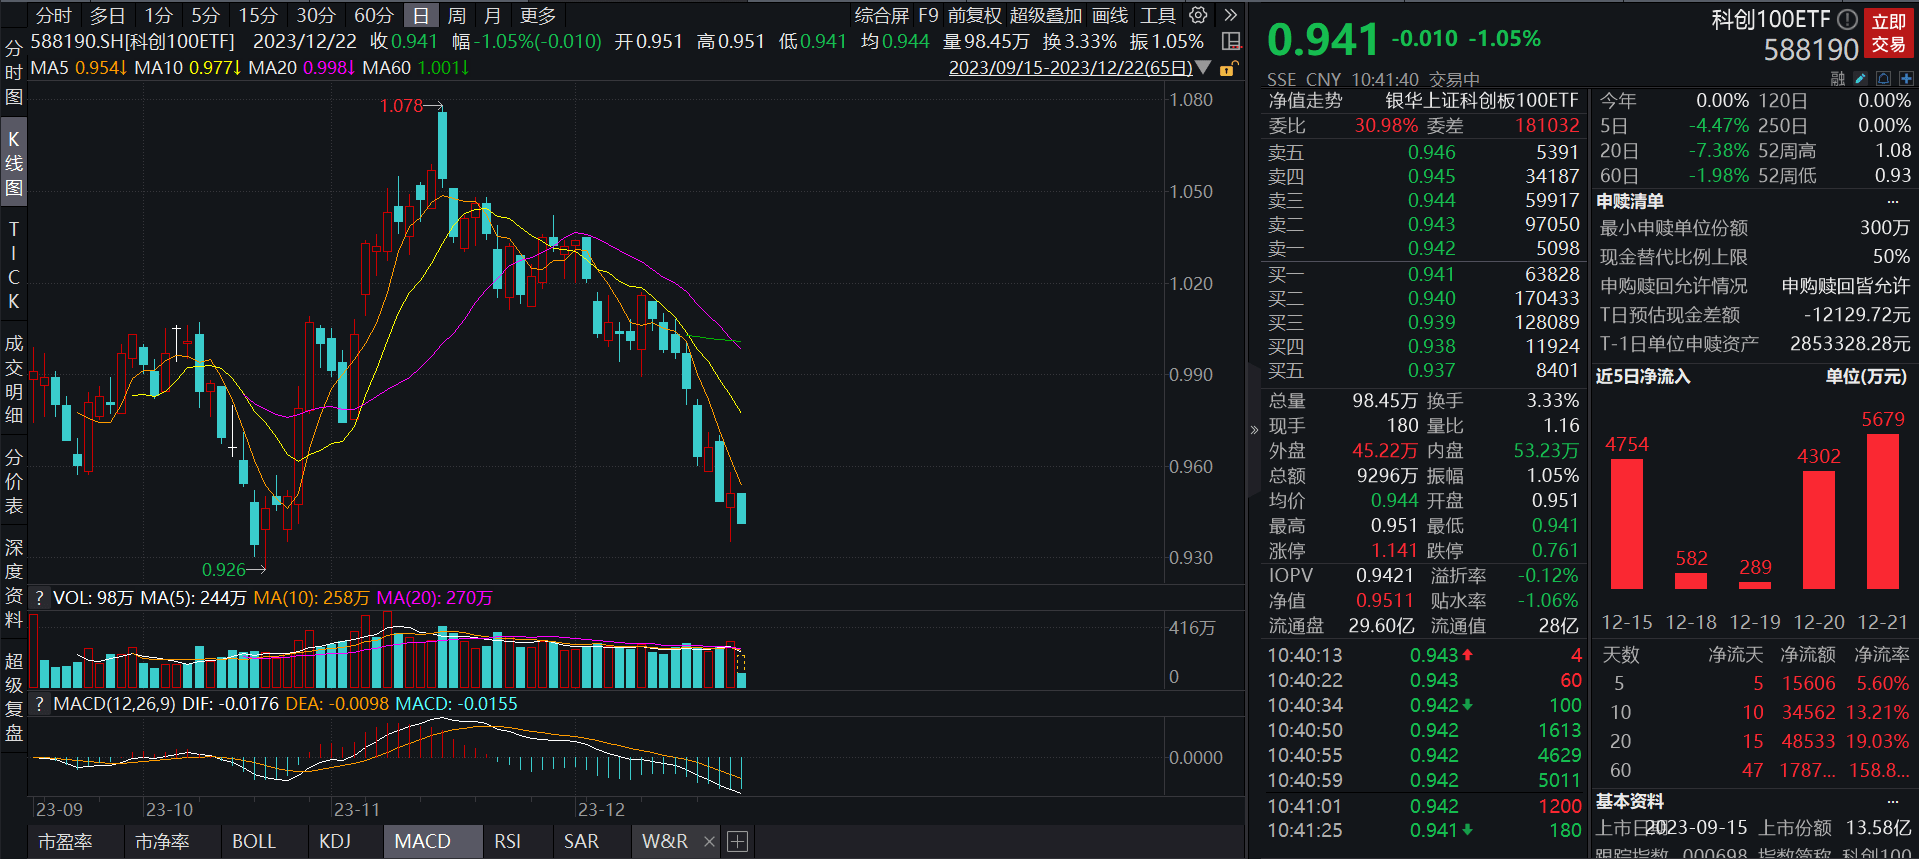The height and width of the screenshot is (859, 1919).
Task: Click the MA5 0.954 label
Action: 78,68
